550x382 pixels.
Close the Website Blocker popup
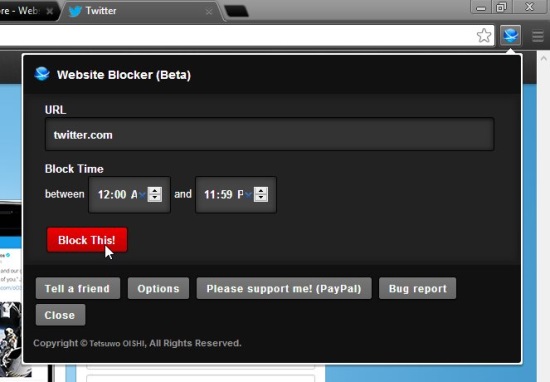pos(60,315)
